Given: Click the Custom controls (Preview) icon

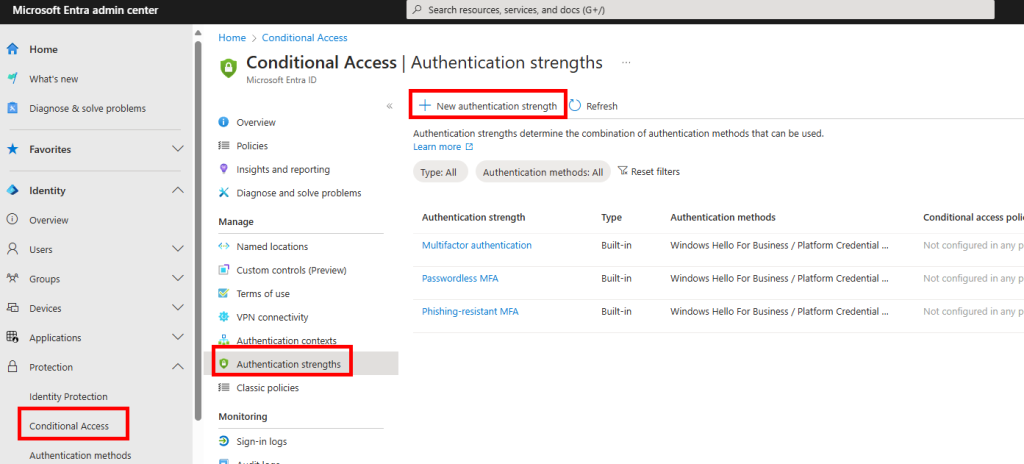Looking at the screenshot, I should tap(224, 270).
